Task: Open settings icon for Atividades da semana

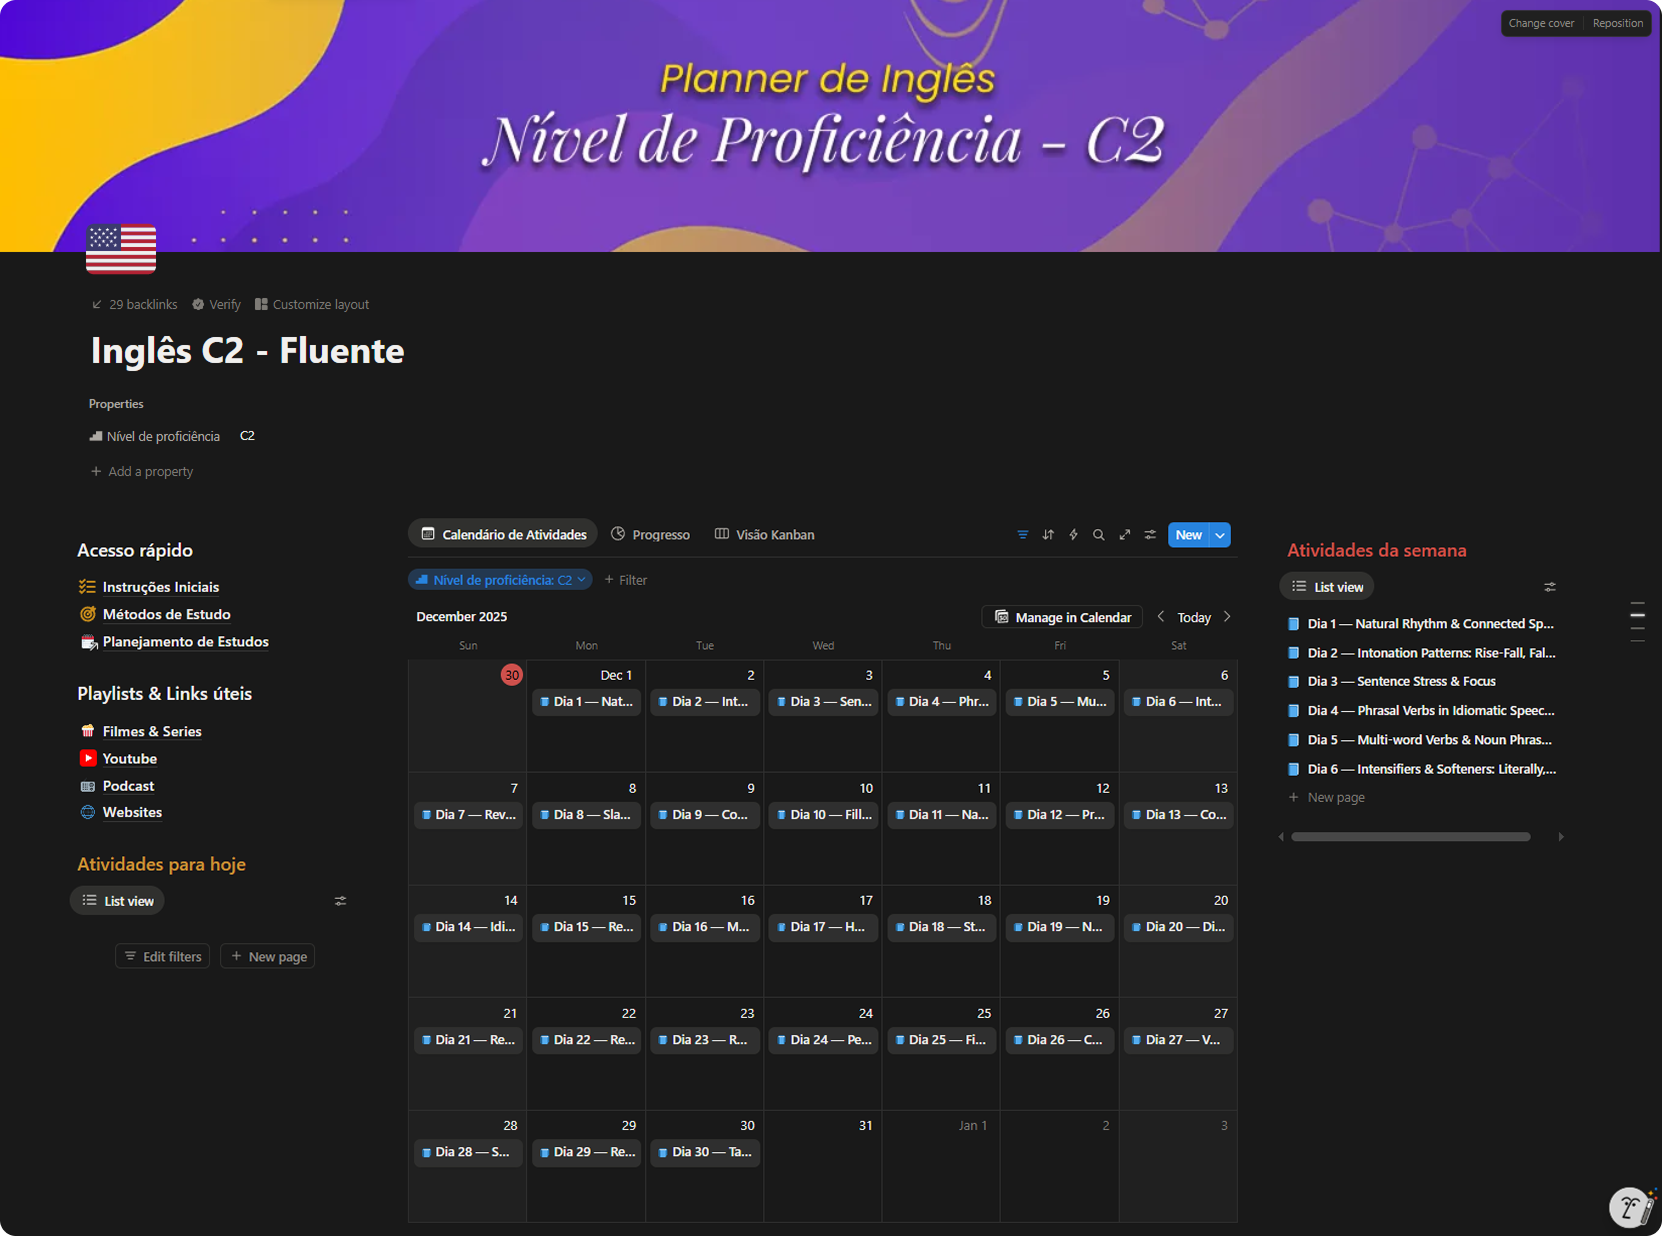Action: pyautogui.click(x=1549, y=587)
